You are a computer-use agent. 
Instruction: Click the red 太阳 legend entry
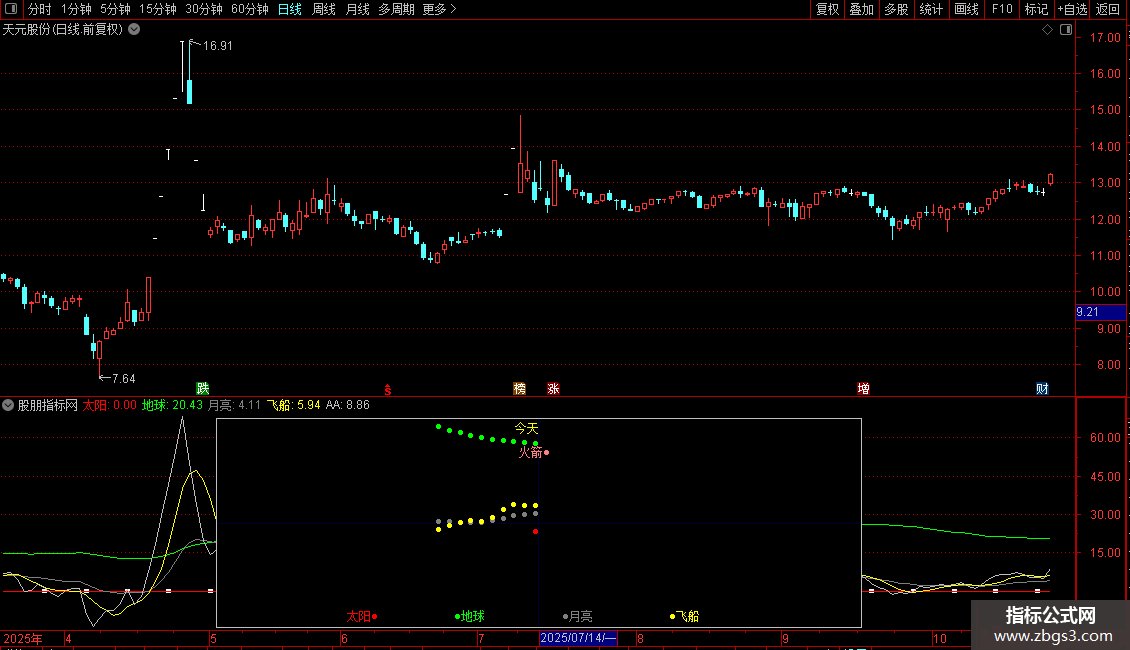point(362,616)
